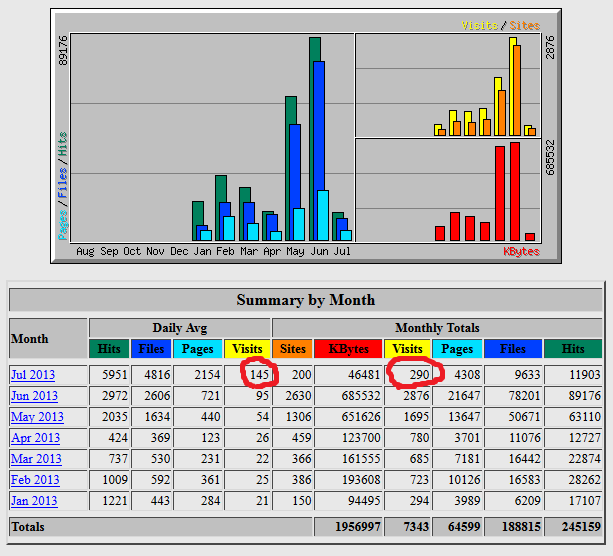Click Jul 2013 daily hits value 5951
Screen dimensions: 613x556
tap(115, 375)
